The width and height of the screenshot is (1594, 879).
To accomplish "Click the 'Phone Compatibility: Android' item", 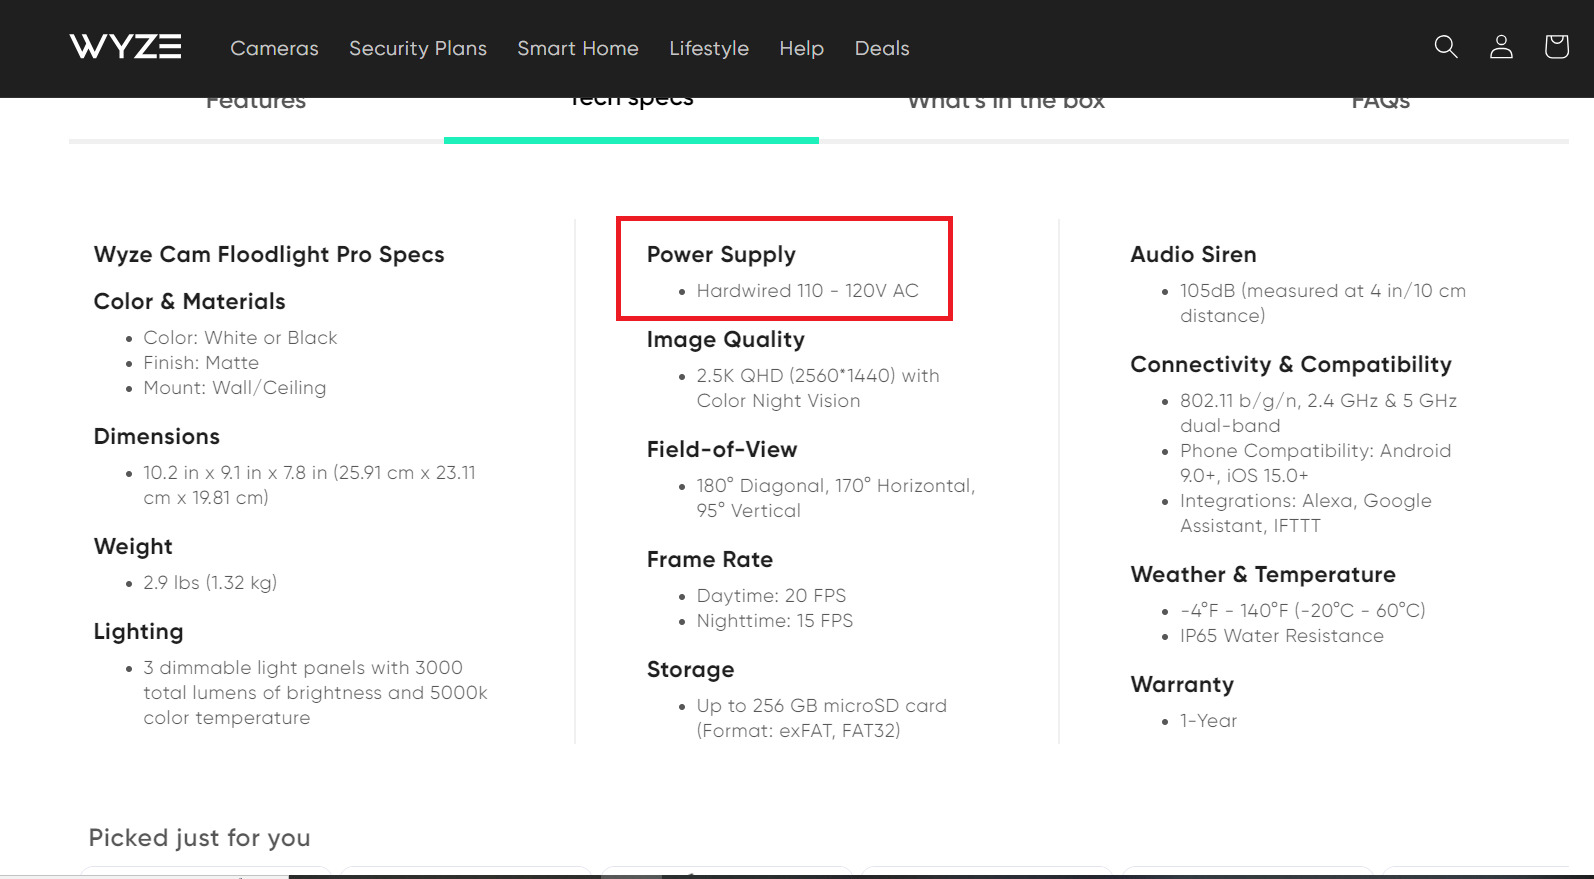I will click(1315, 463).
